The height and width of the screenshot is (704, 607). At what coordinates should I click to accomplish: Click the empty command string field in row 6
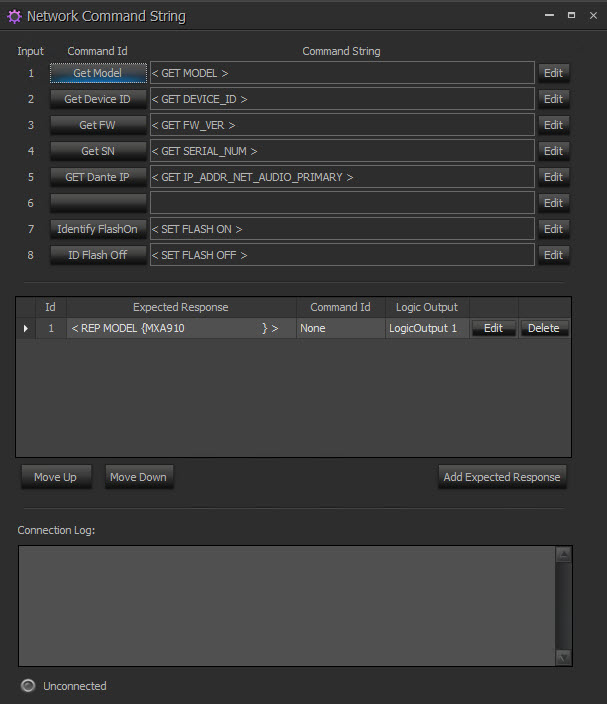click(x=341, y=203)
